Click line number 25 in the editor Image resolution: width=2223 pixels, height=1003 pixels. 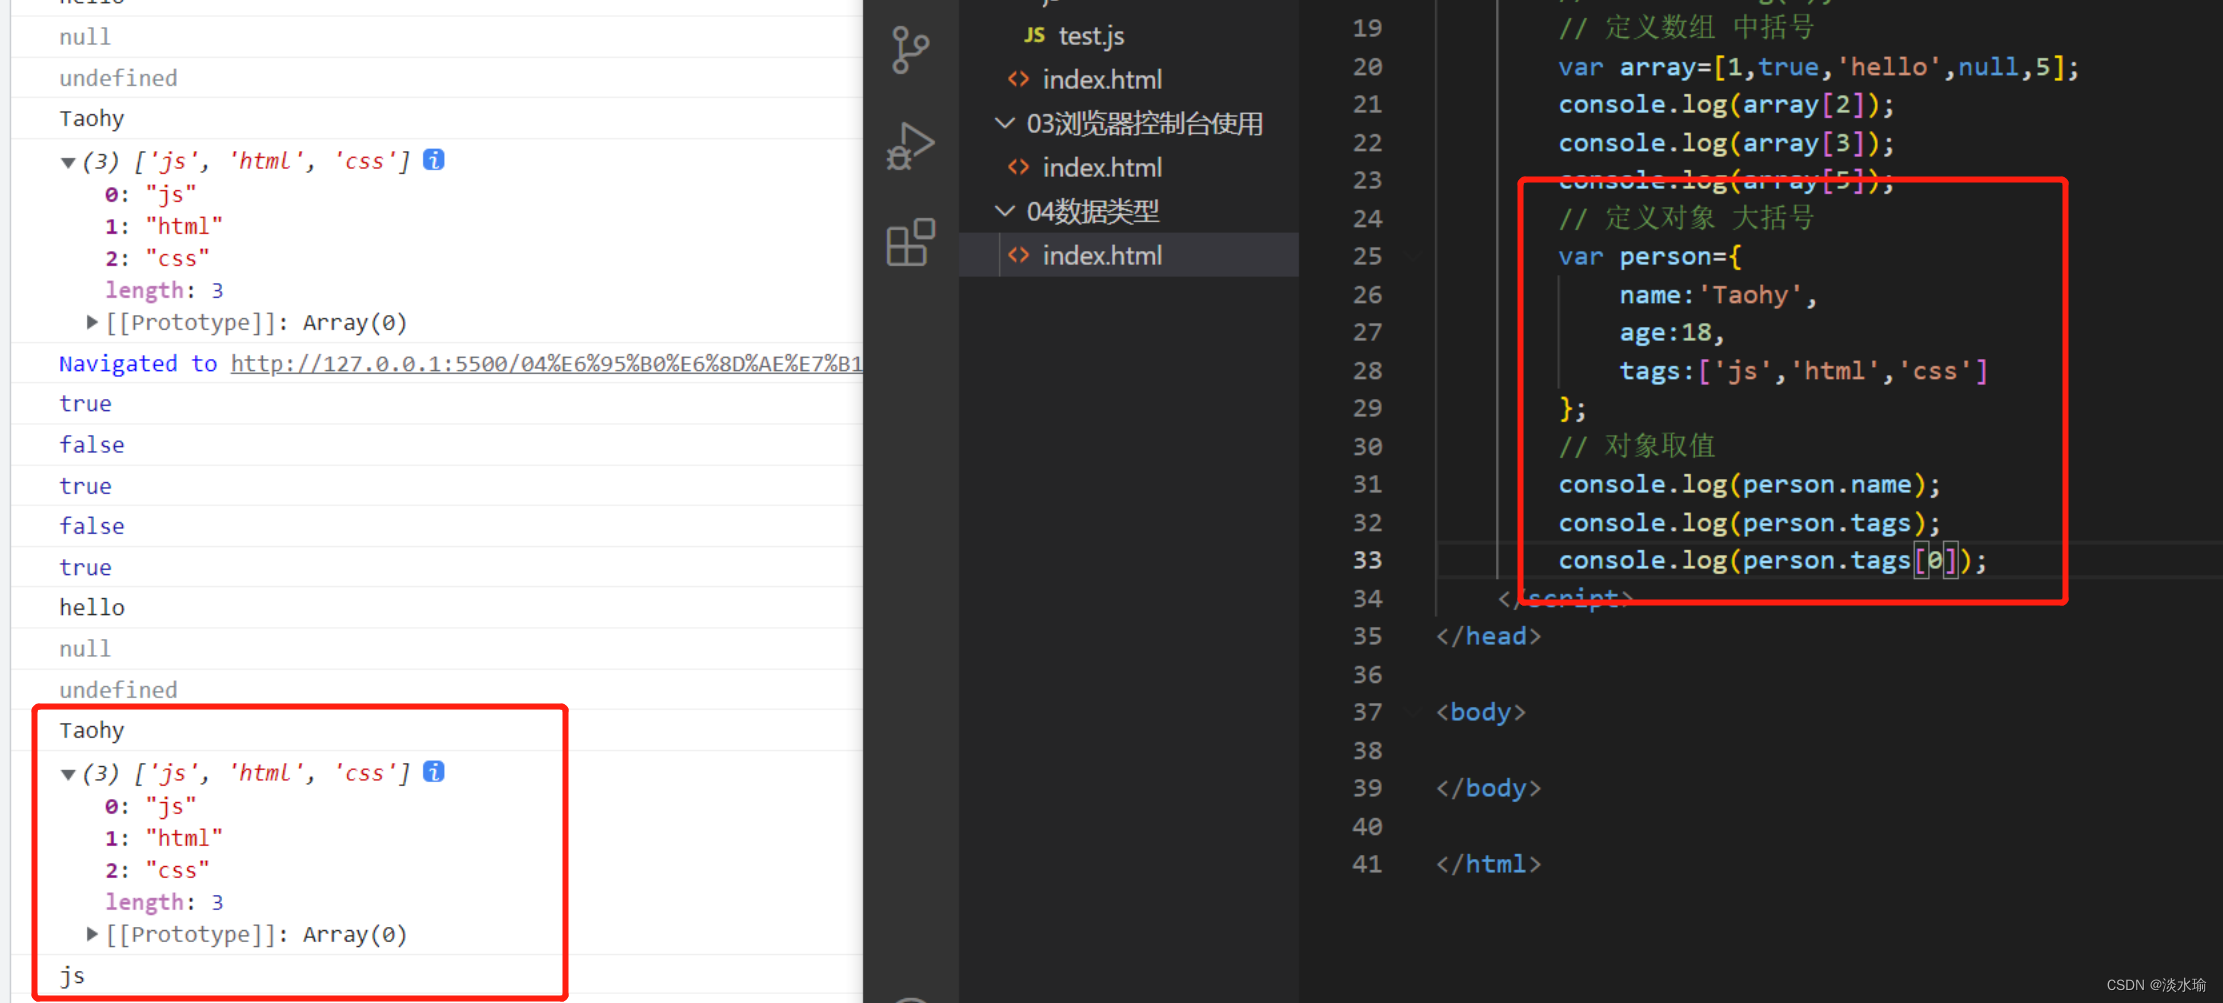coord(1367,257)
